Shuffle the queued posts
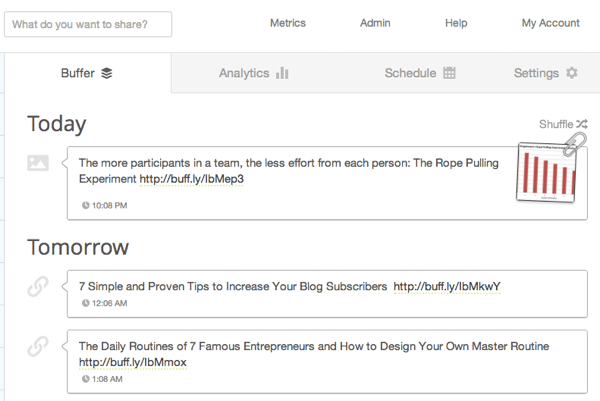The height and width of the screenshot is (401, 600). click(563, 124)
